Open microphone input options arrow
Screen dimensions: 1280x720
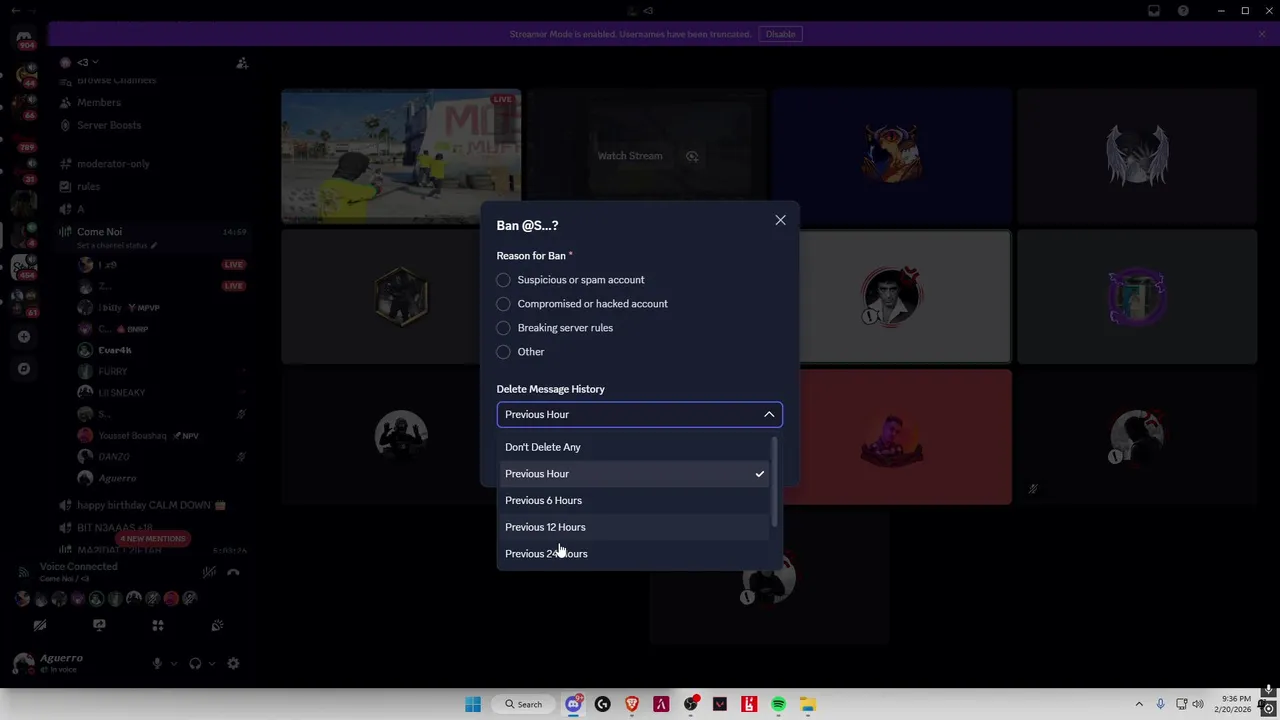[x=173, y=664]
